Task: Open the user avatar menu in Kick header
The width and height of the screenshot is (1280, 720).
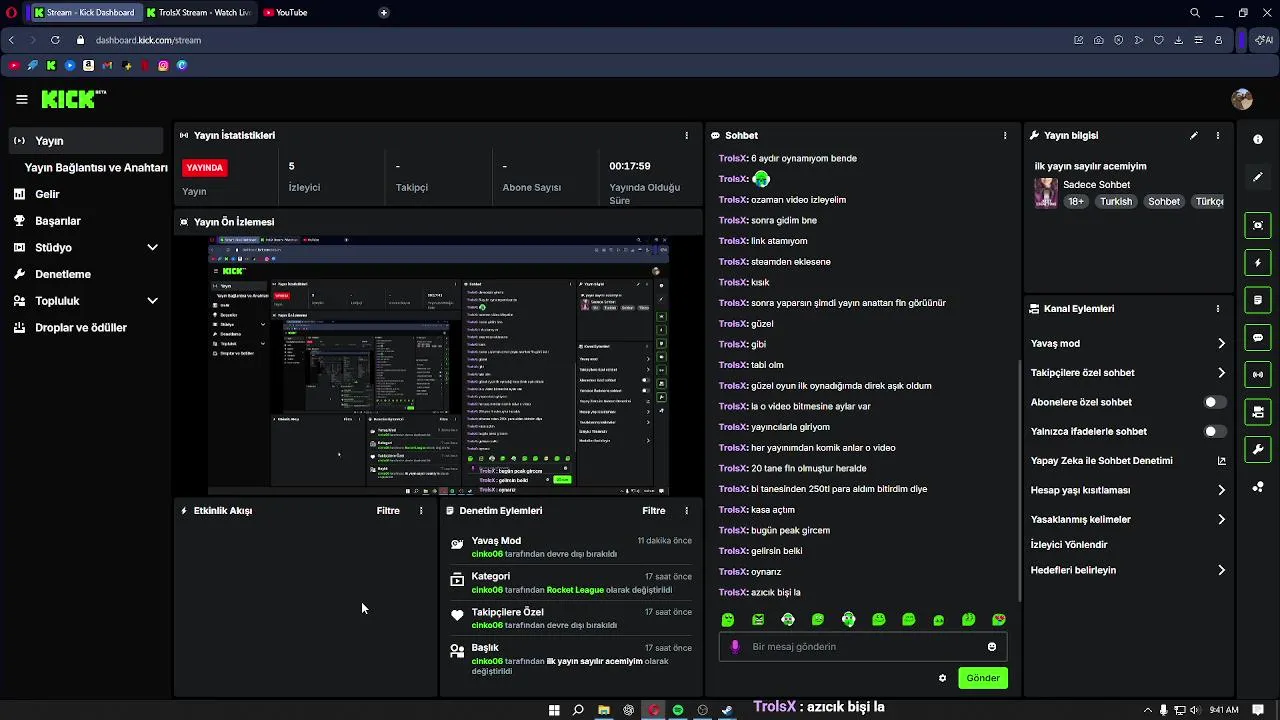Action: pos(1242,99)
